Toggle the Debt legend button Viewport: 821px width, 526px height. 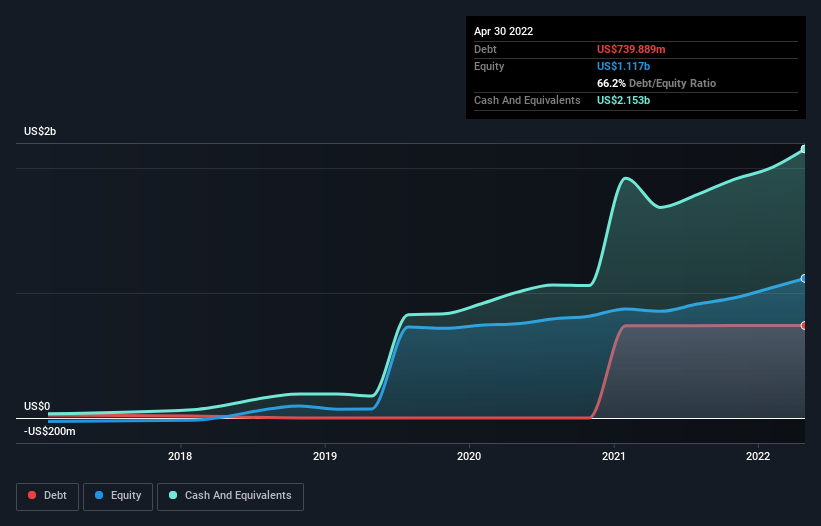(48, 496)
